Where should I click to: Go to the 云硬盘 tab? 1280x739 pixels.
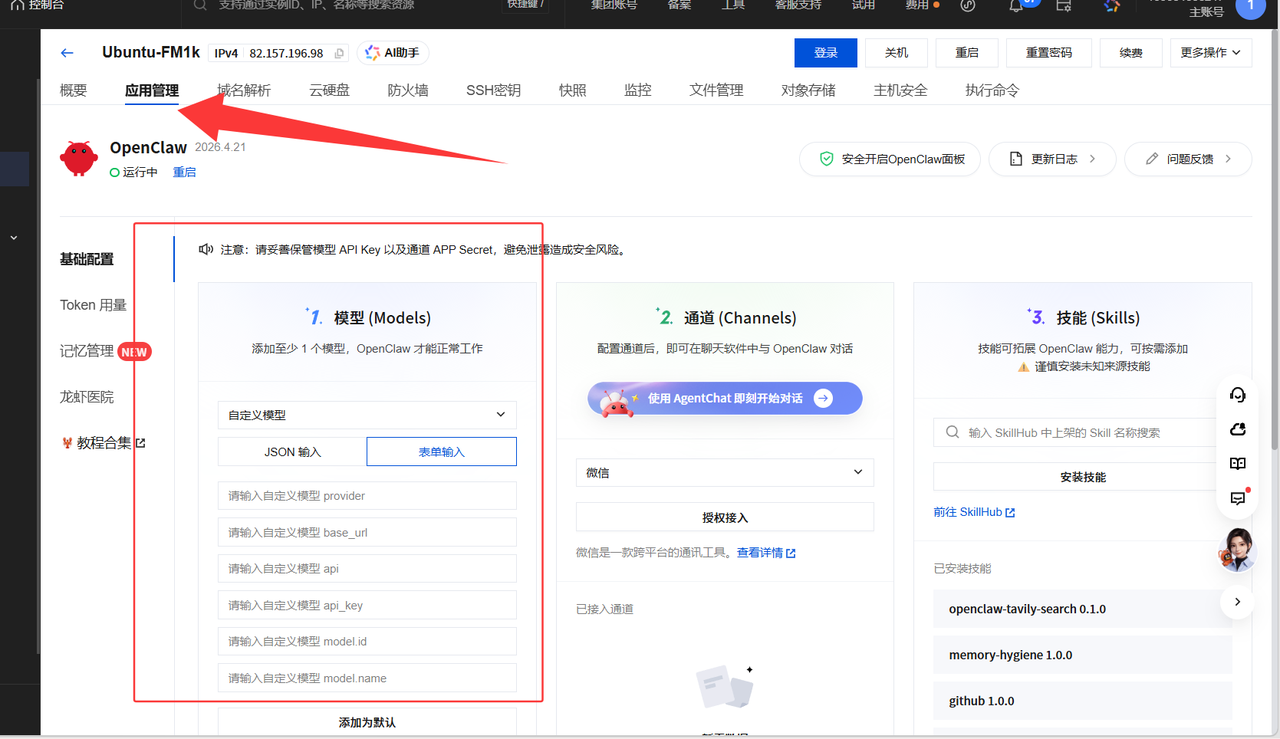coord(329,90)
